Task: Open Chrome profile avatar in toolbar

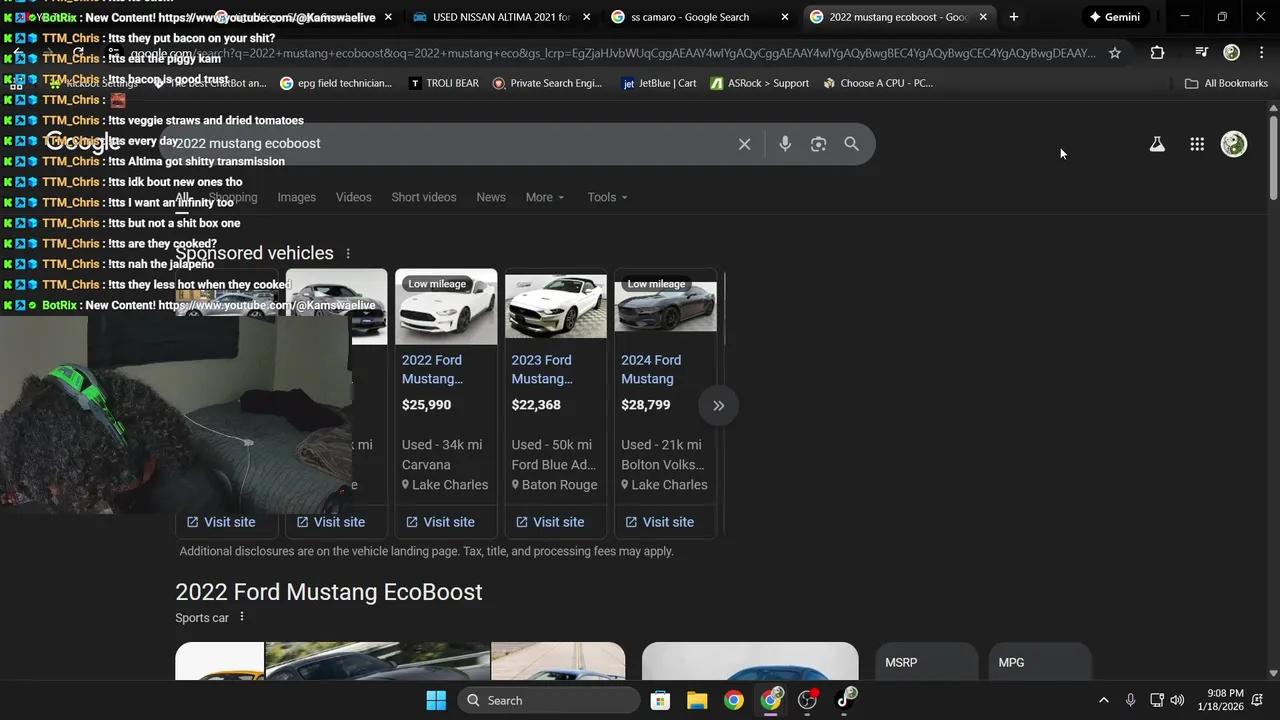Action: click(1231, 53)
